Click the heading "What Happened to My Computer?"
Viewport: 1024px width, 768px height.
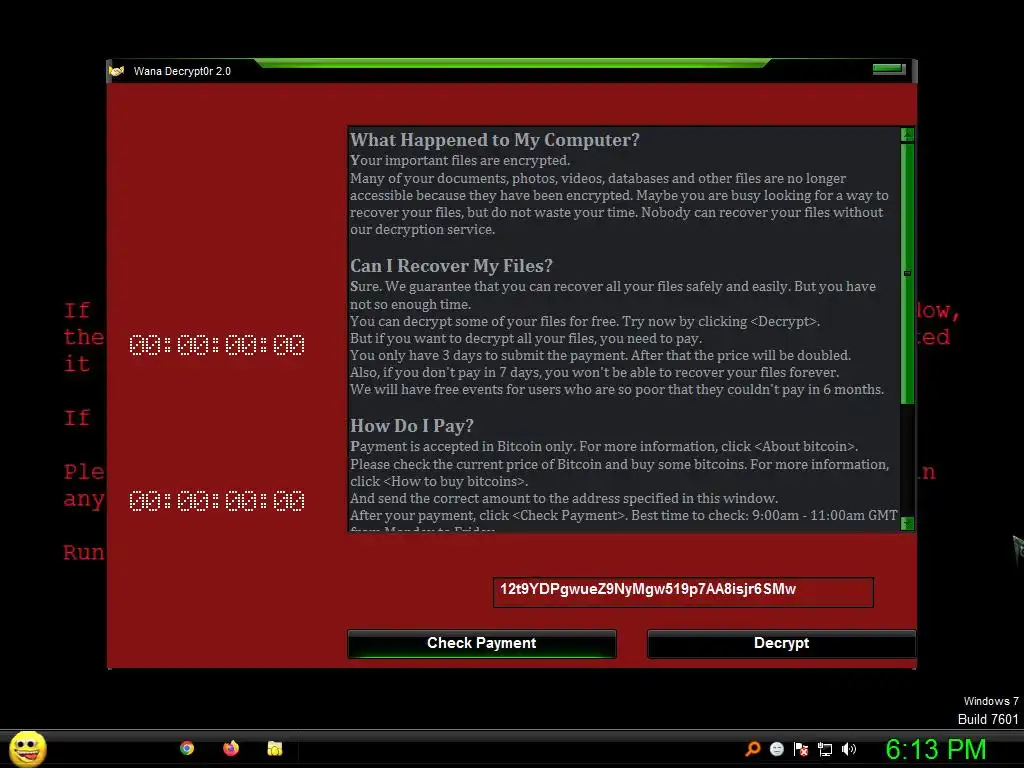pos(494,140)
